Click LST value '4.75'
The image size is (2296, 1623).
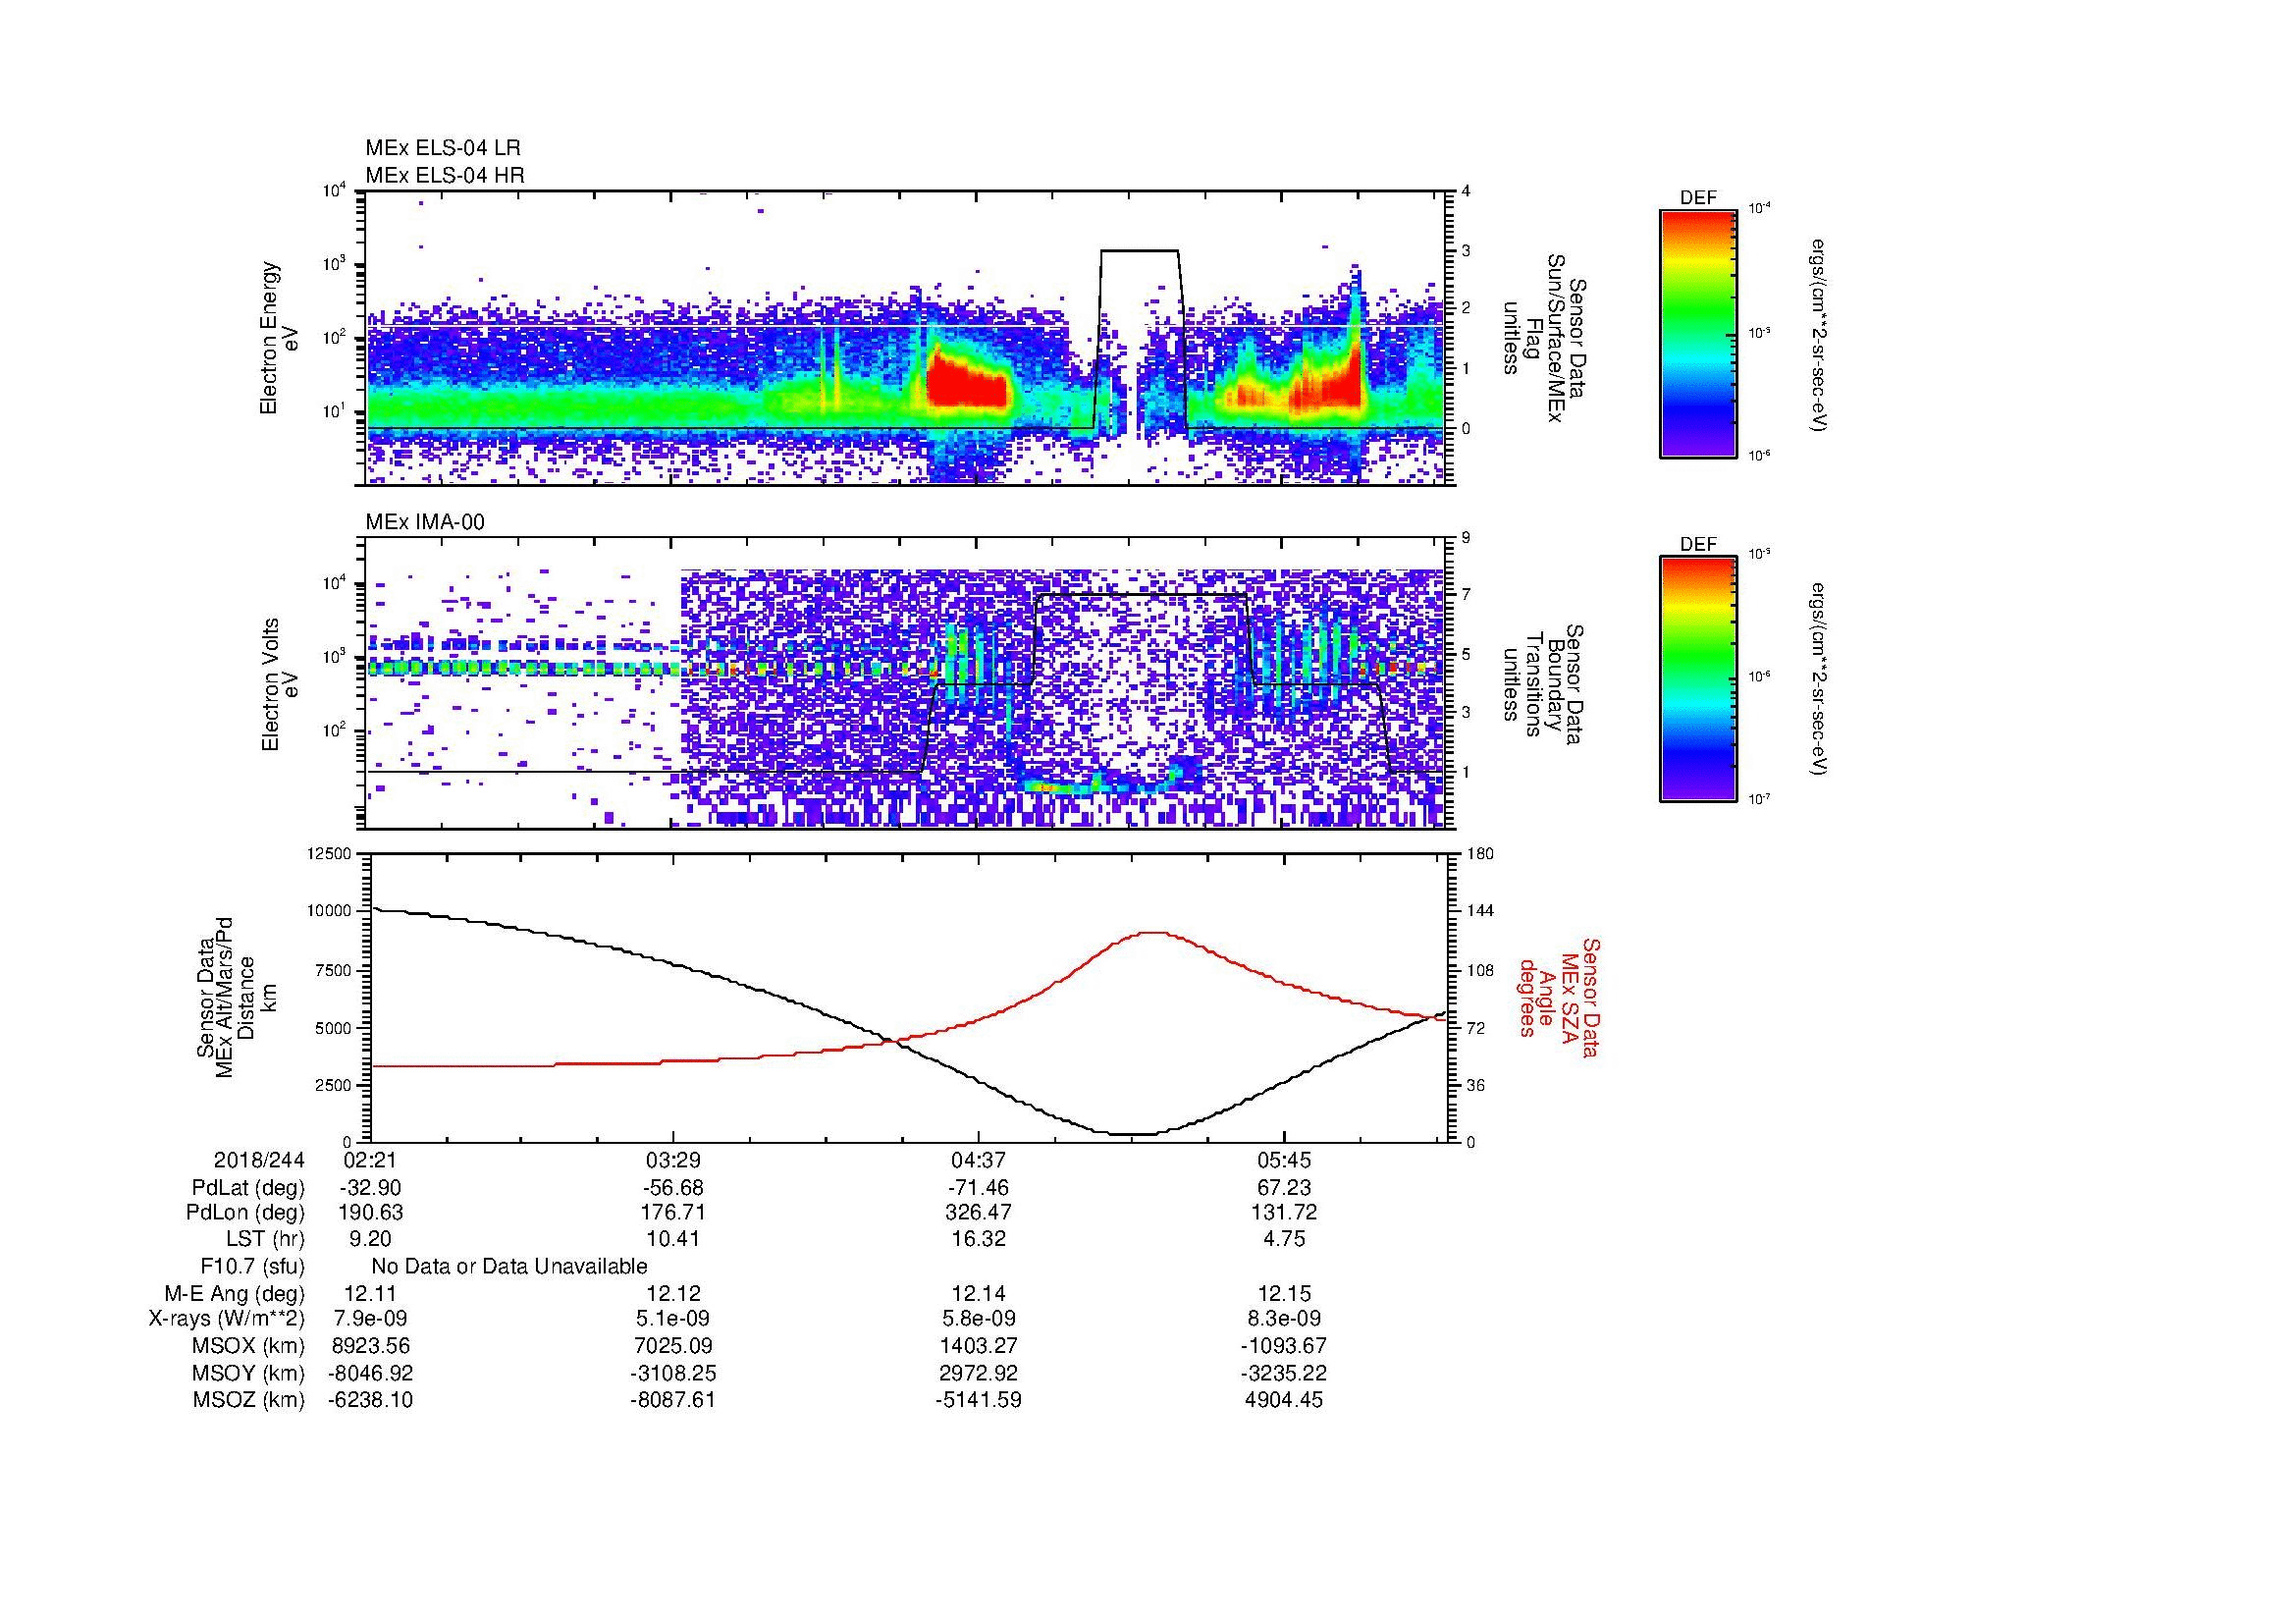click(1283, 1240)
